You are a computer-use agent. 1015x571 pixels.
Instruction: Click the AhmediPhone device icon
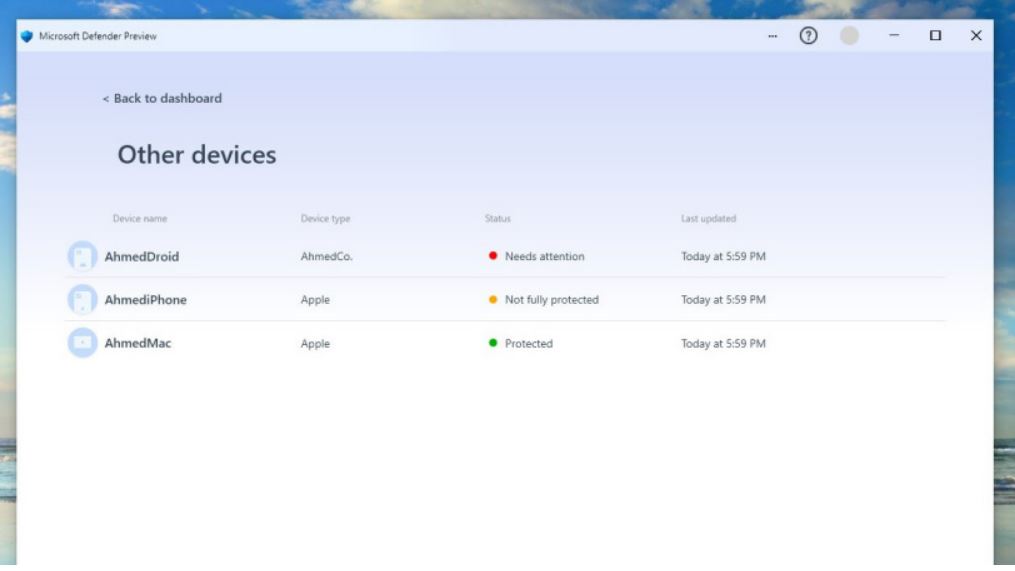(82, 300)
